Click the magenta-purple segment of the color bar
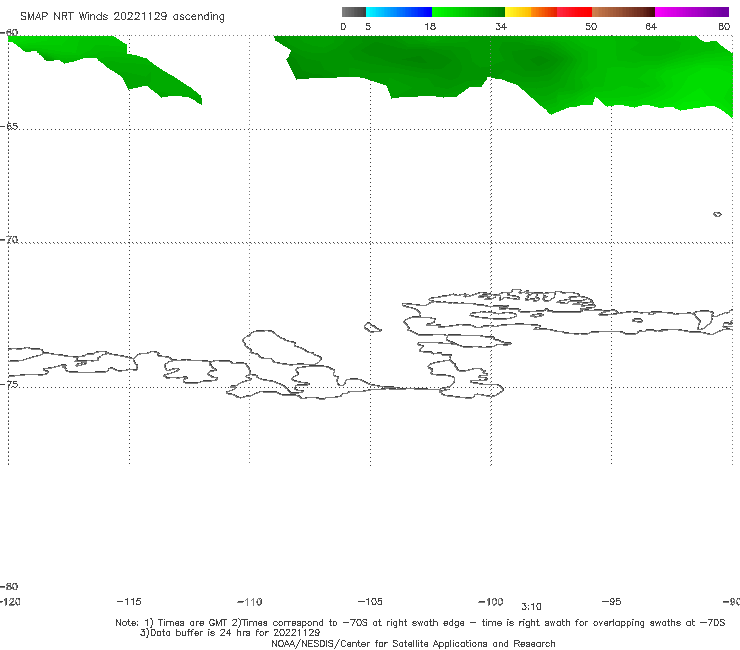The width and height of the screenshot is (740, 650). click(x=692, y=12)
